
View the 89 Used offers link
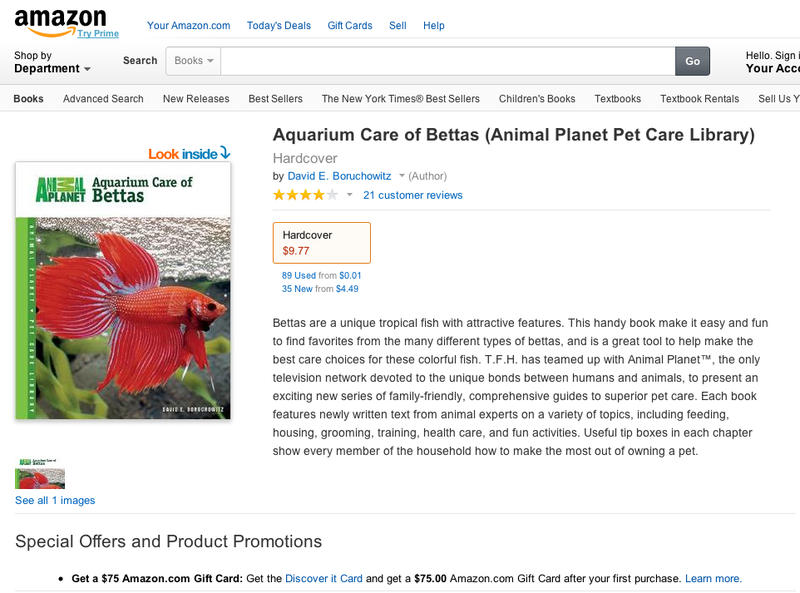(x=299, y=275)
